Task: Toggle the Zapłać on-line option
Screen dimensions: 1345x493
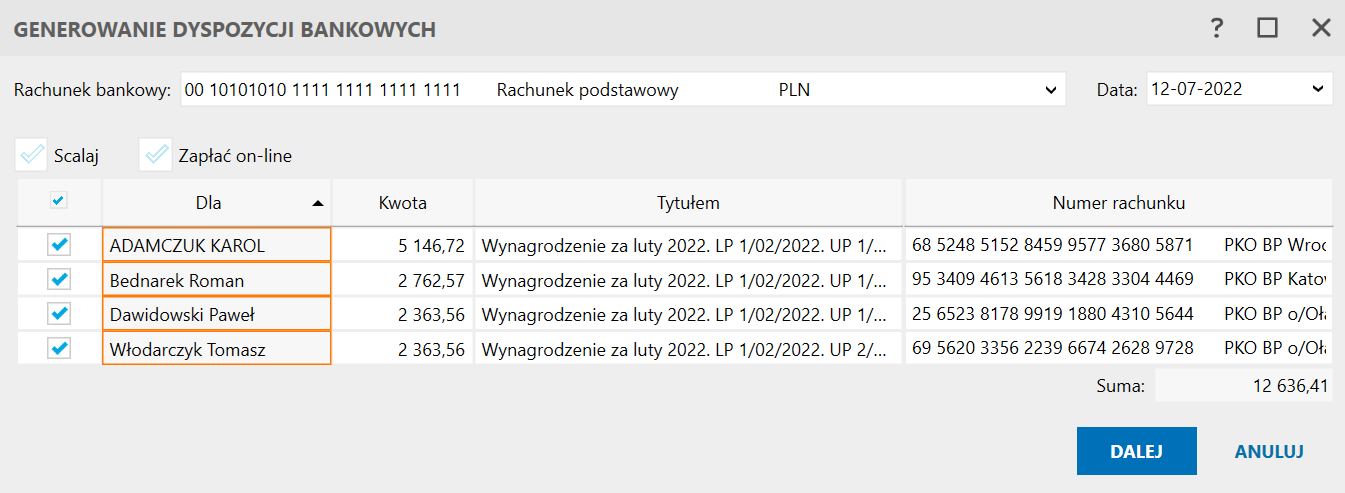Action: click(x=156, y=155)
